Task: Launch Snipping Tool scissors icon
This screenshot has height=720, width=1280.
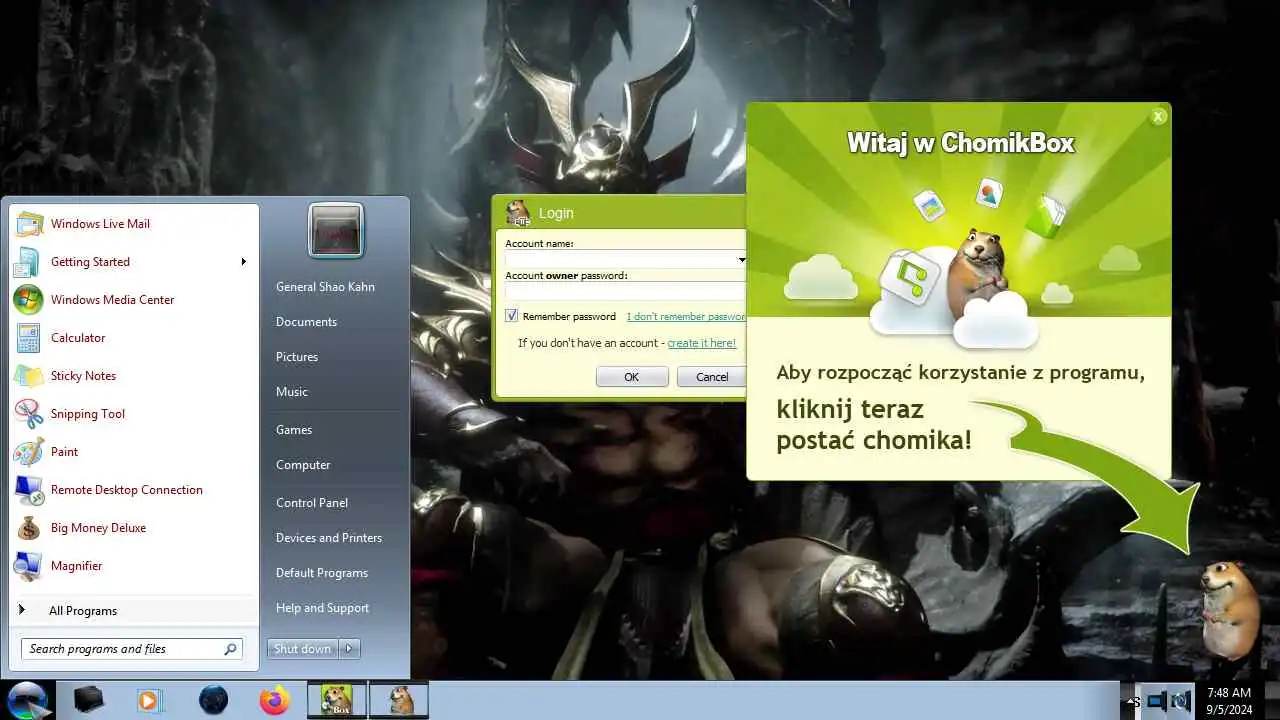Action: coord(28,413)
